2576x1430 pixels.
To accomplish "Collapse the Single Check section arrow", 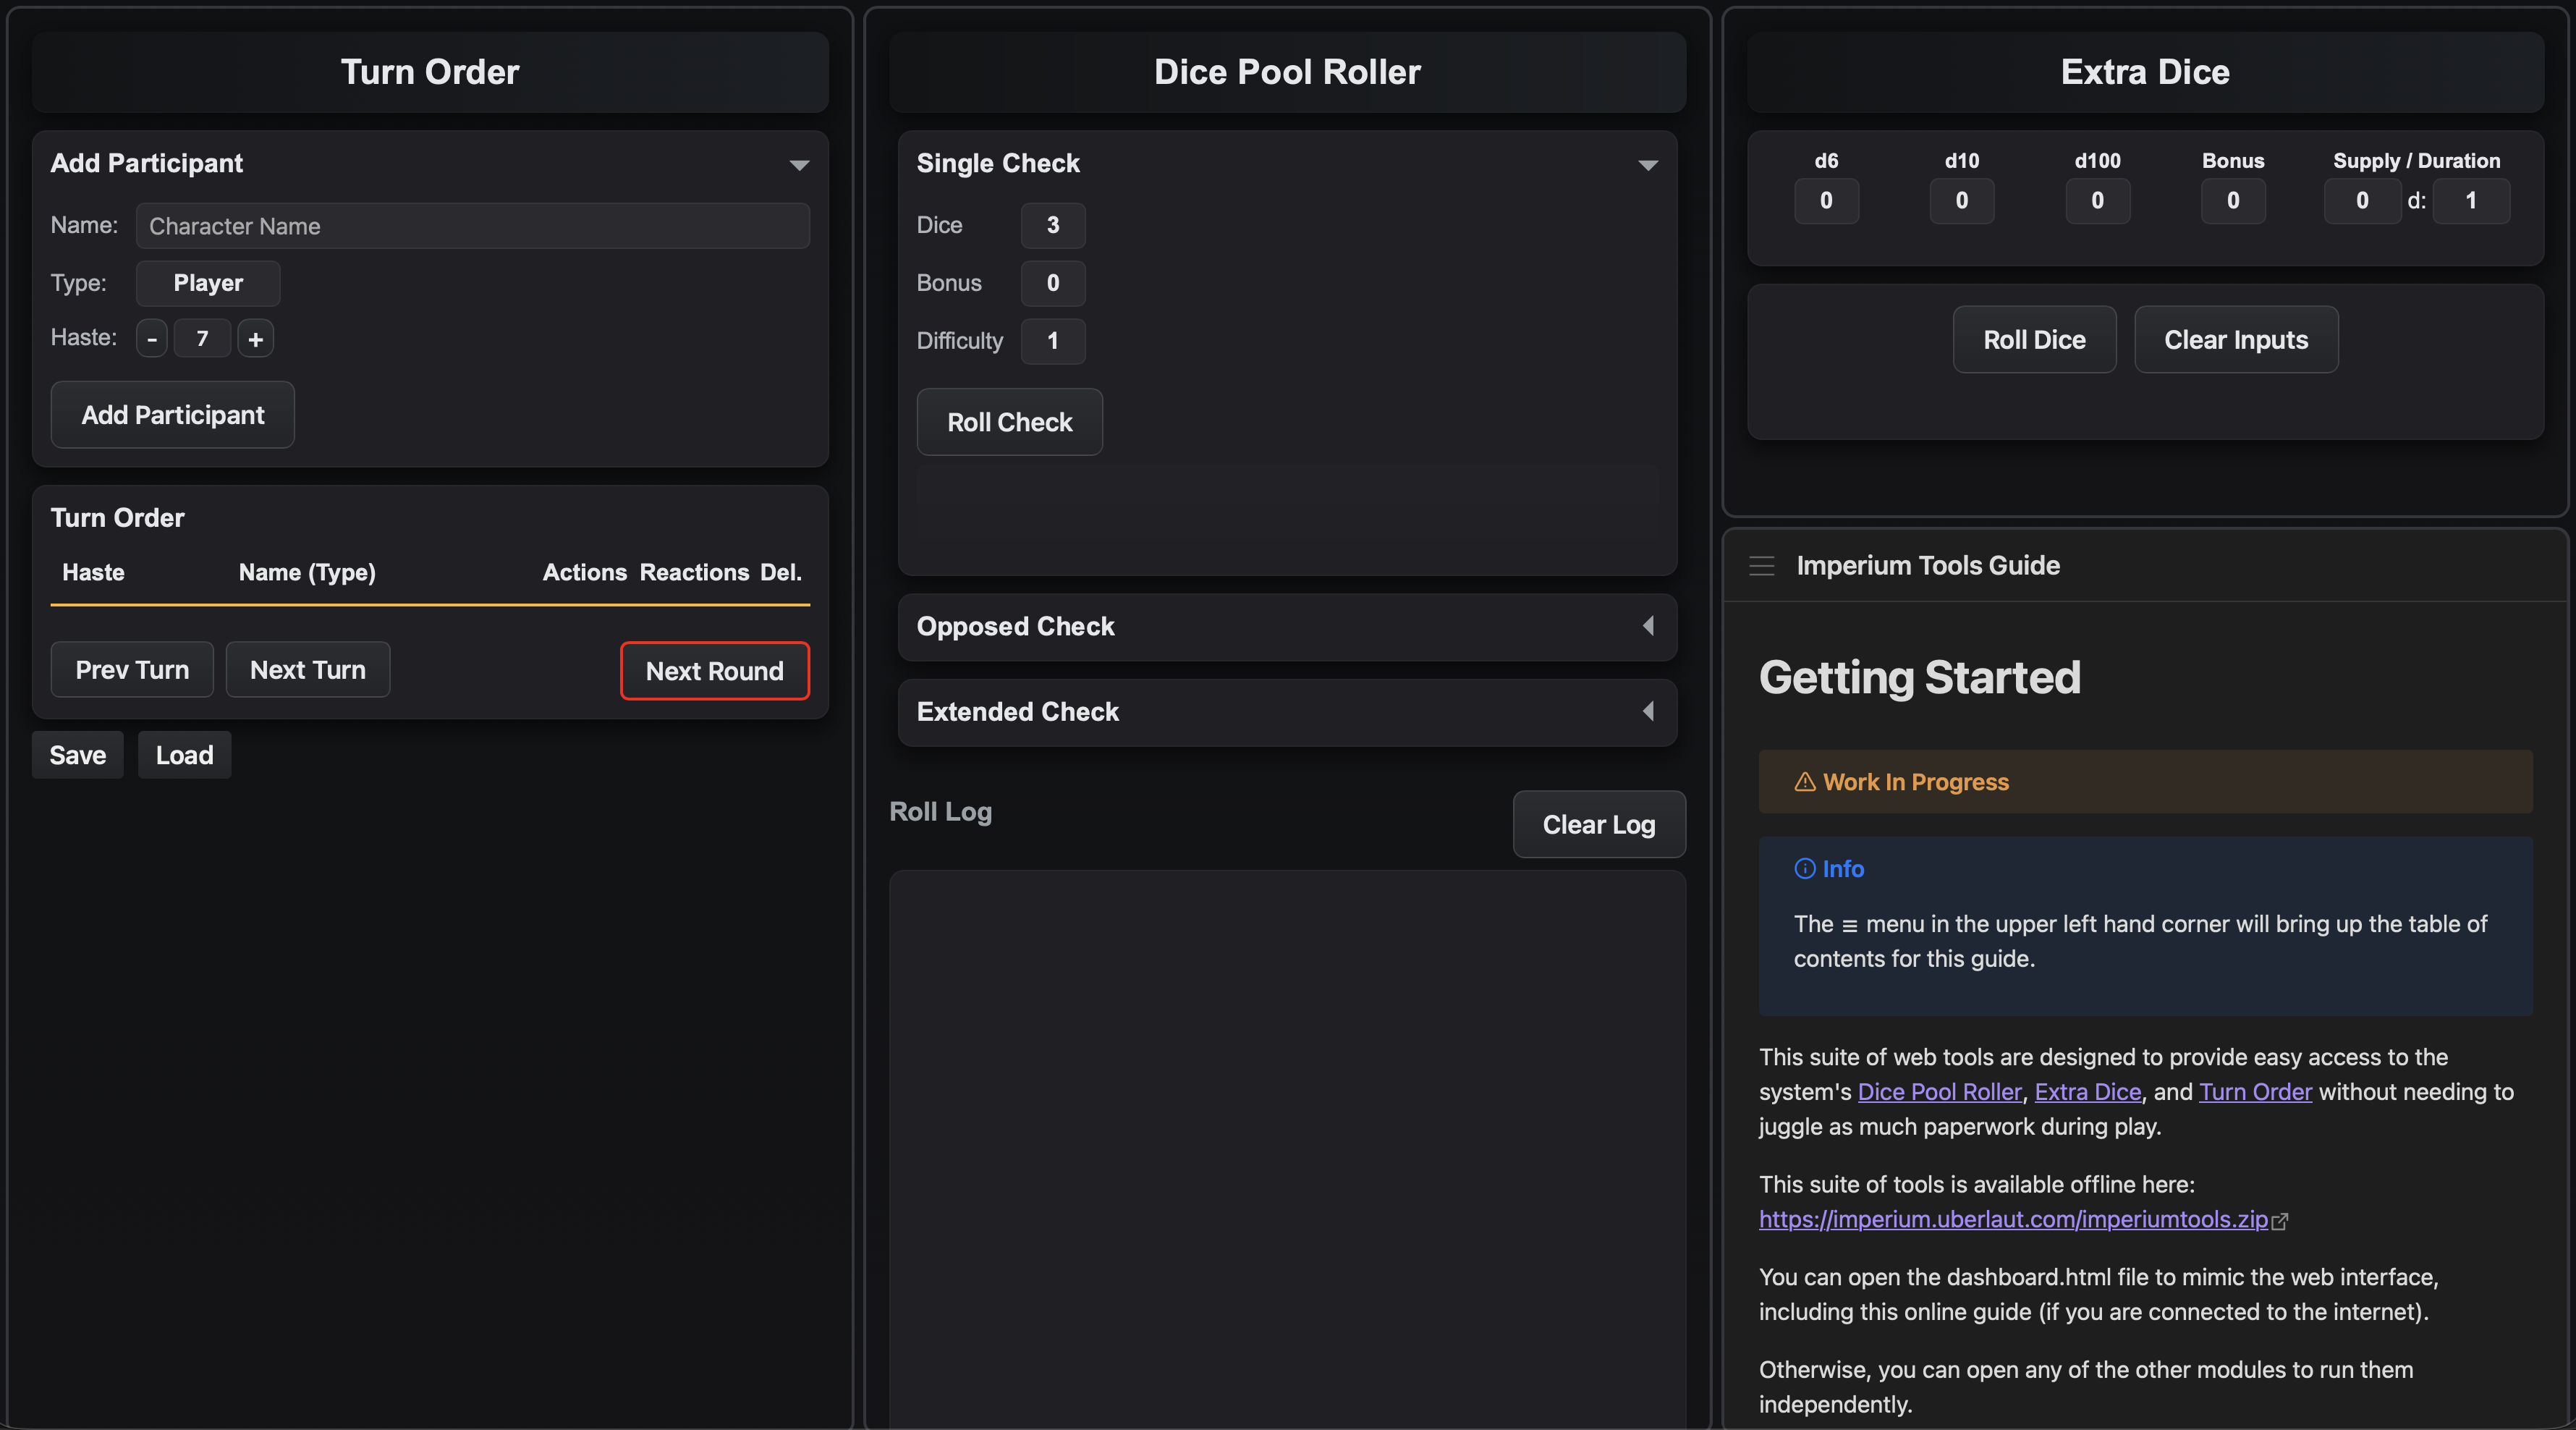I will point(1647,165).
